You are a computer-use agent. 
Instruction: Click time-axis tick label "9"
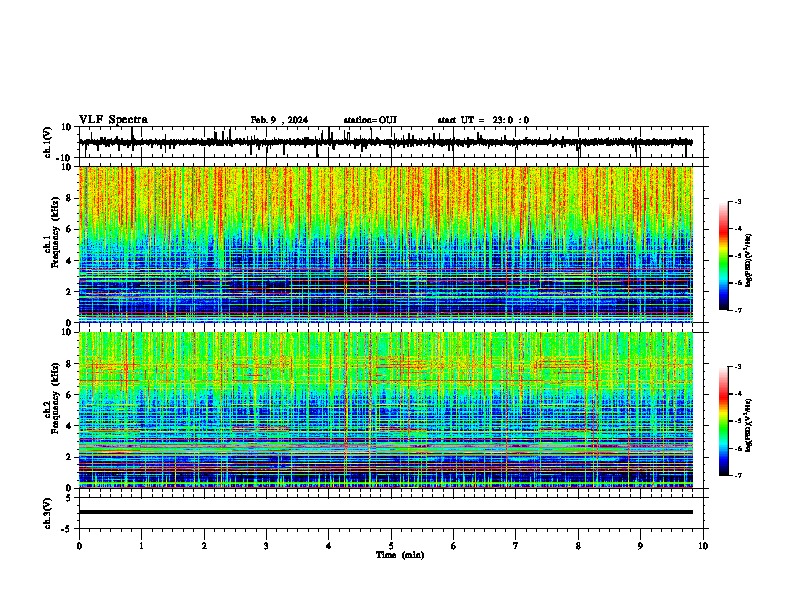pyautogui.click(x=640, y=546)
